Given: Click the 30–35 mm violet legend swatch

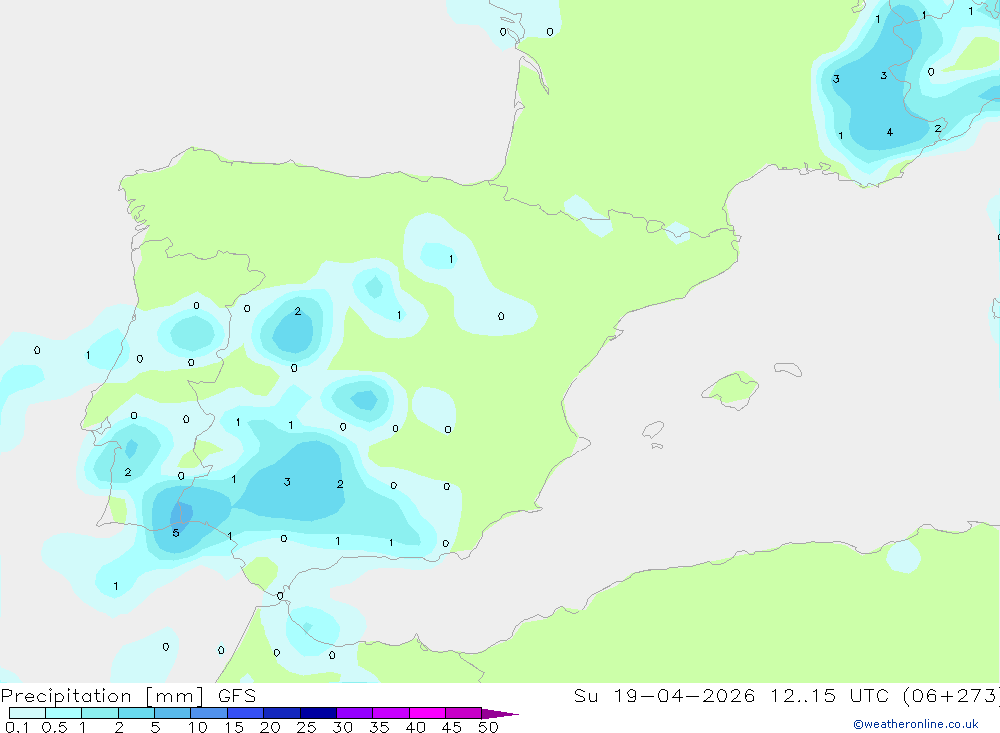Looking at the screenshot, I should (x=355, y=713).
